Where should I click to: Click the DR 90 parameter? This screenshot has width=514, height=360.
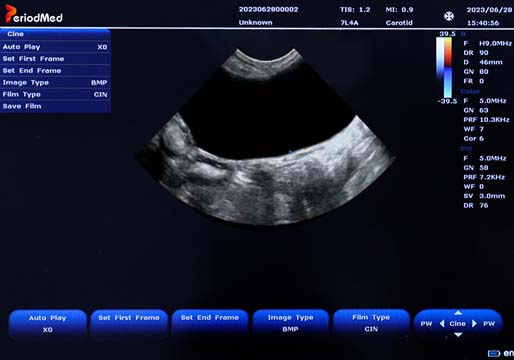(x=476, y=53)
